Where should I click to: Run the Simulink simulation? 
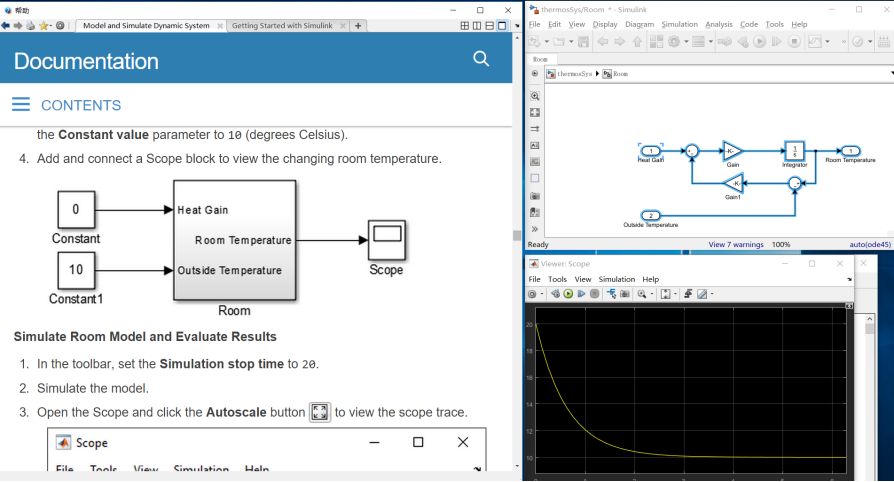coord(759,42)
